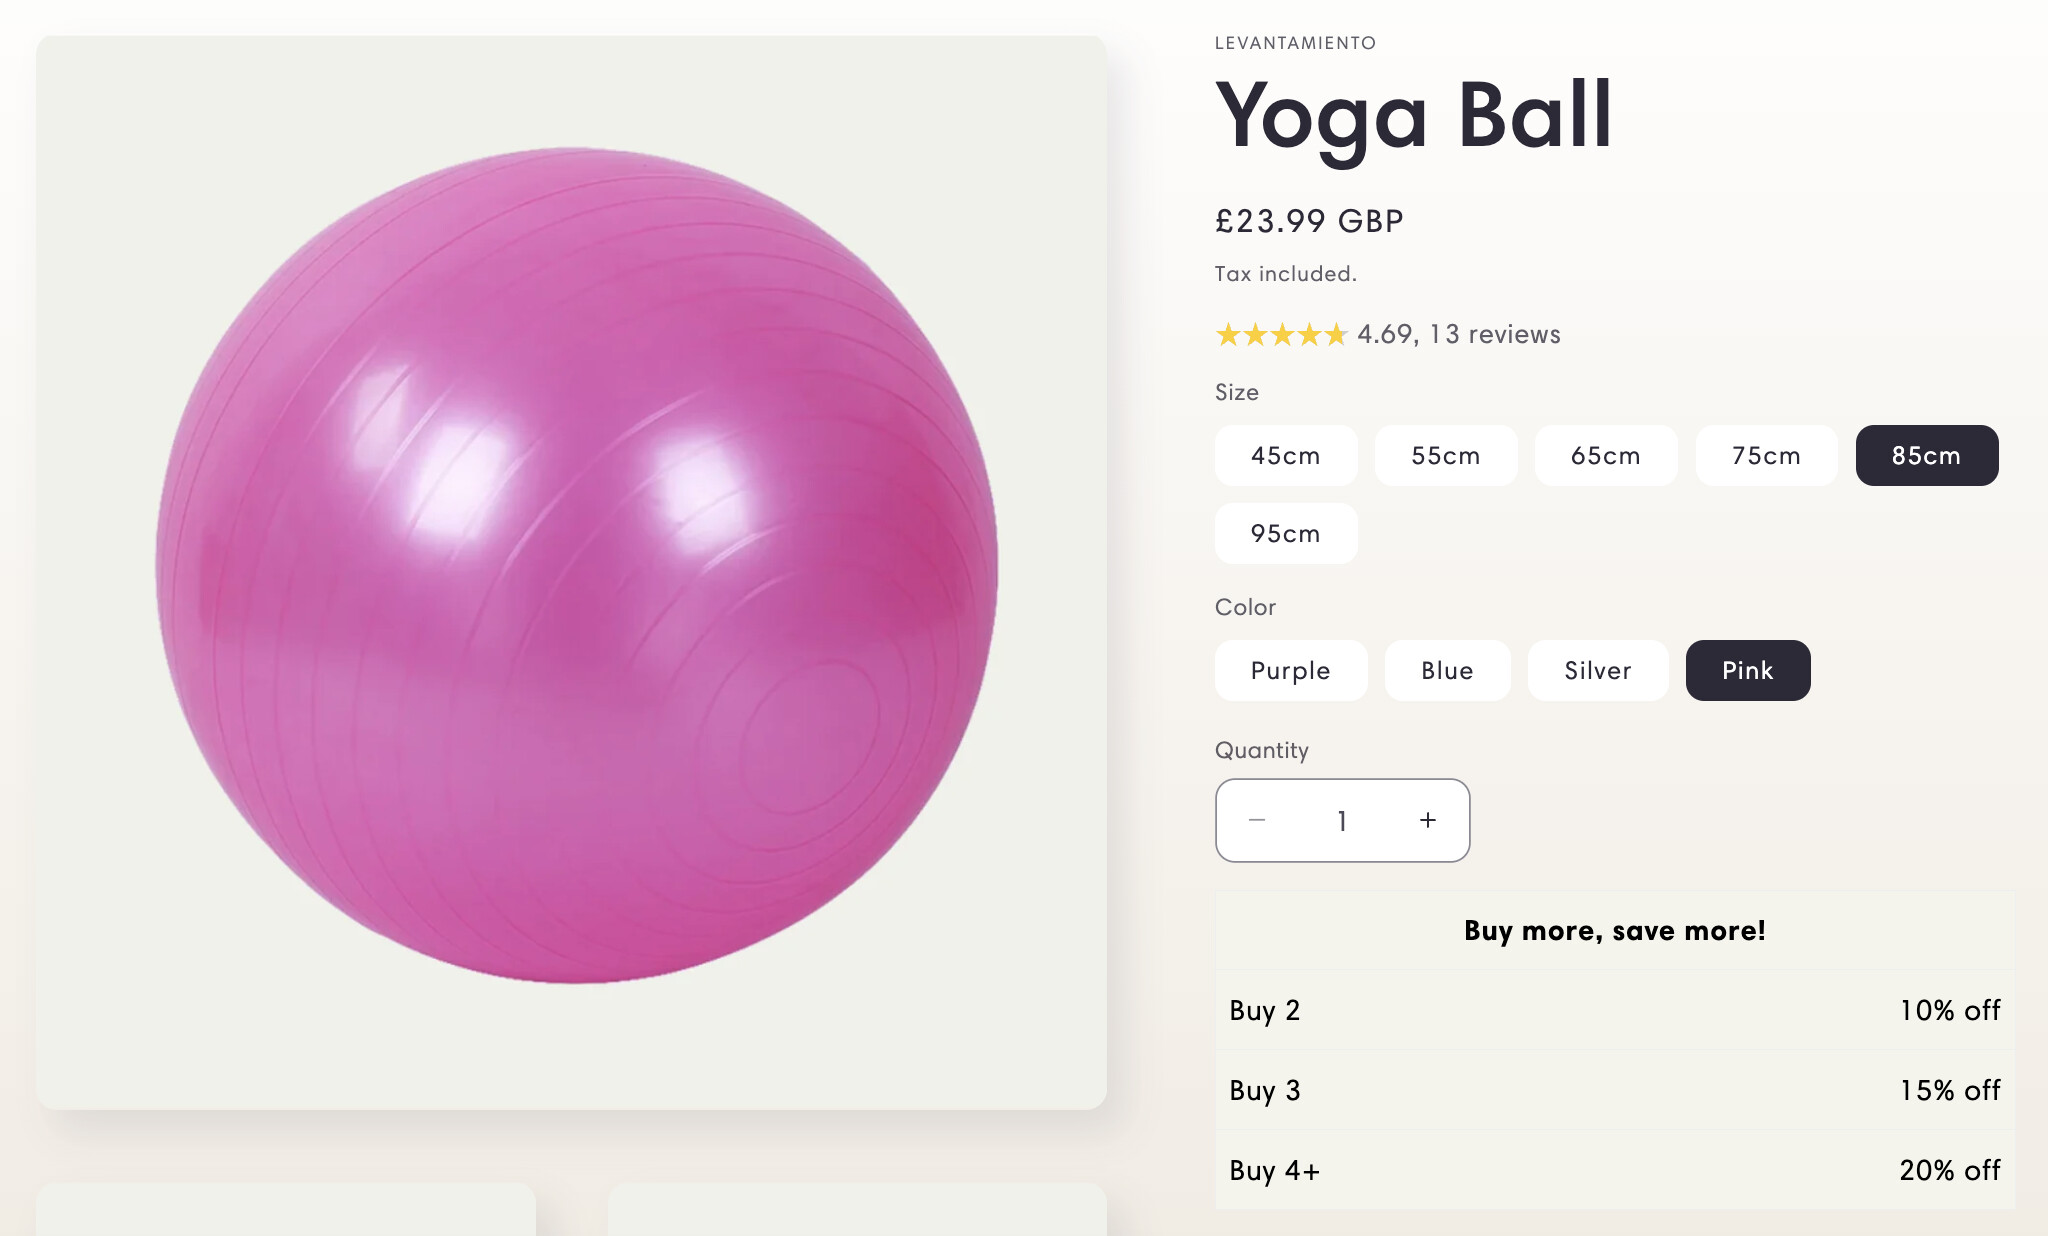Pick the 65cm size option
The image size is (2048, 1236).
coord(1605,456)
